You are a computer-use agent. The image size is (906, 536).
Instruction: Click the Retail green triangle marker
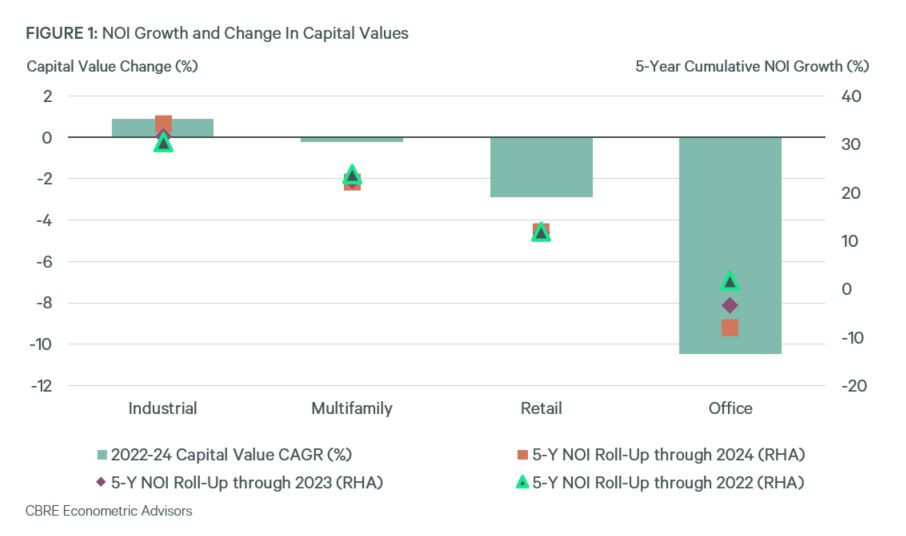point(541,233)
